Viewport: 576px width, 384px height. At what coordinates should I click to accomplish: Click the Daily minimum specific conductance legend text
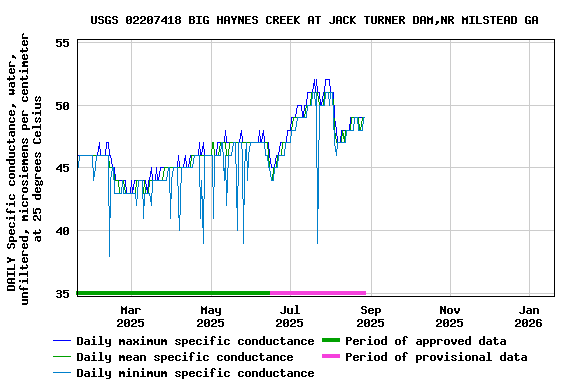[195, 373]
